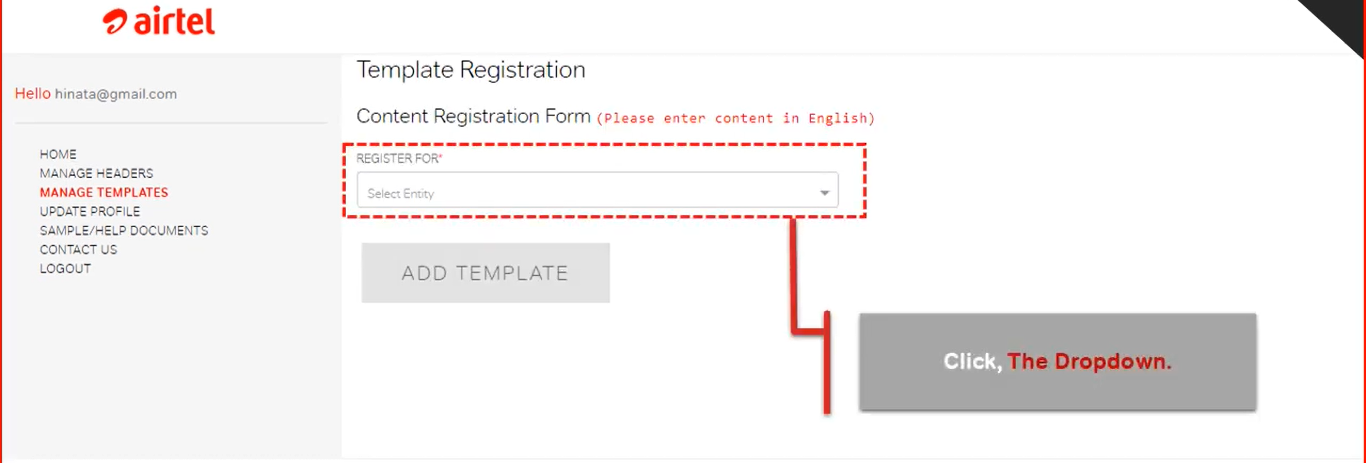Navigate to CONTACT US
The width and height of the screenshot is (1366, 463).
click(x=78, y=249)
